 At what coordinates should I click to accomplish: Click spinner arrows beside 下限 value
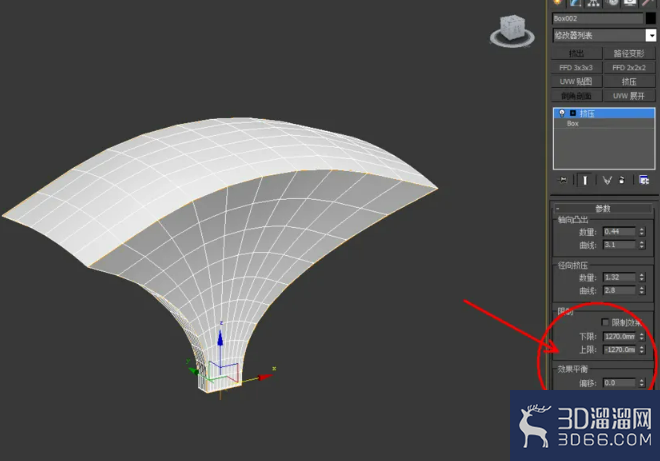click(x=642, y=336)
